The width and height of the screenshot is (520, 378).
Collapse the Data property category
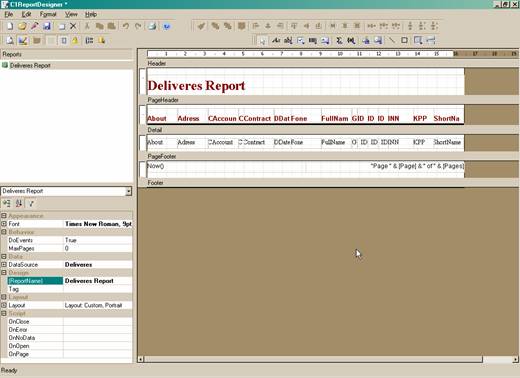4,256
